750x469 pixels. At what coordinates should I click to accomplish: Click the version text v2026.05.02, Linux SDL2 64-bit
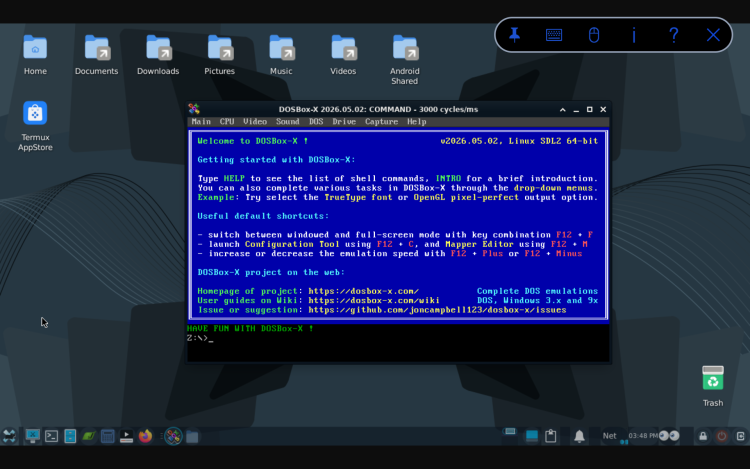(519, 141)
